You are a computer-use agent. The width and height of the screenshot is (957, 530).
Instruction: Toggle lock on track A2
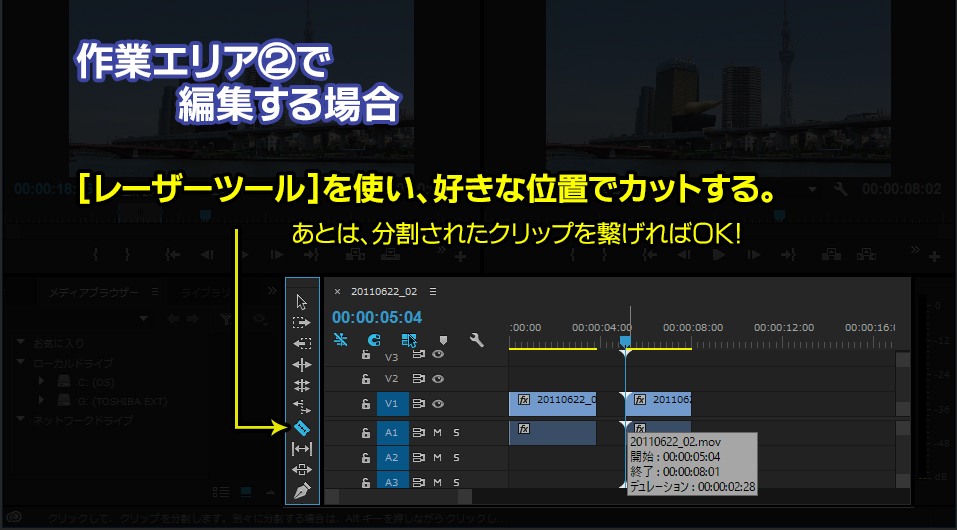366,457
